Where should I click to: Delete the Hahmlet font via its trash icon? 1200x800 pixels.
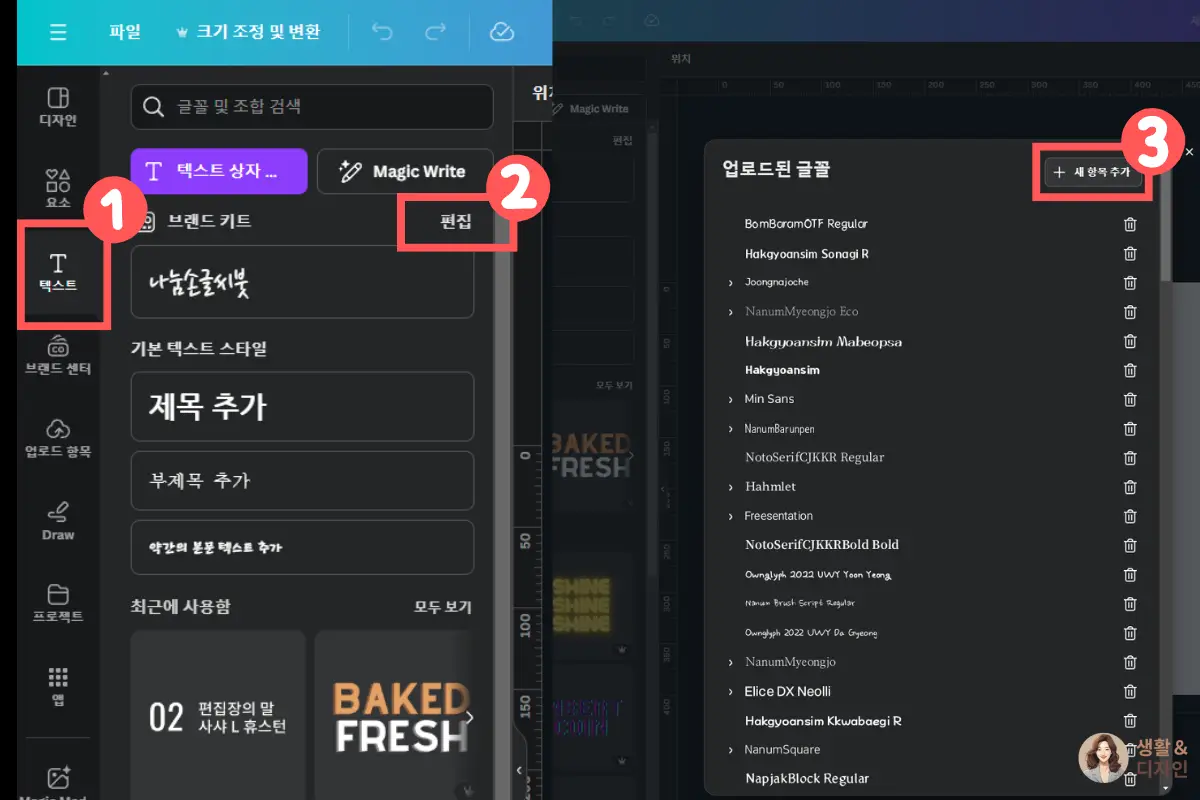click(1130, 487)
